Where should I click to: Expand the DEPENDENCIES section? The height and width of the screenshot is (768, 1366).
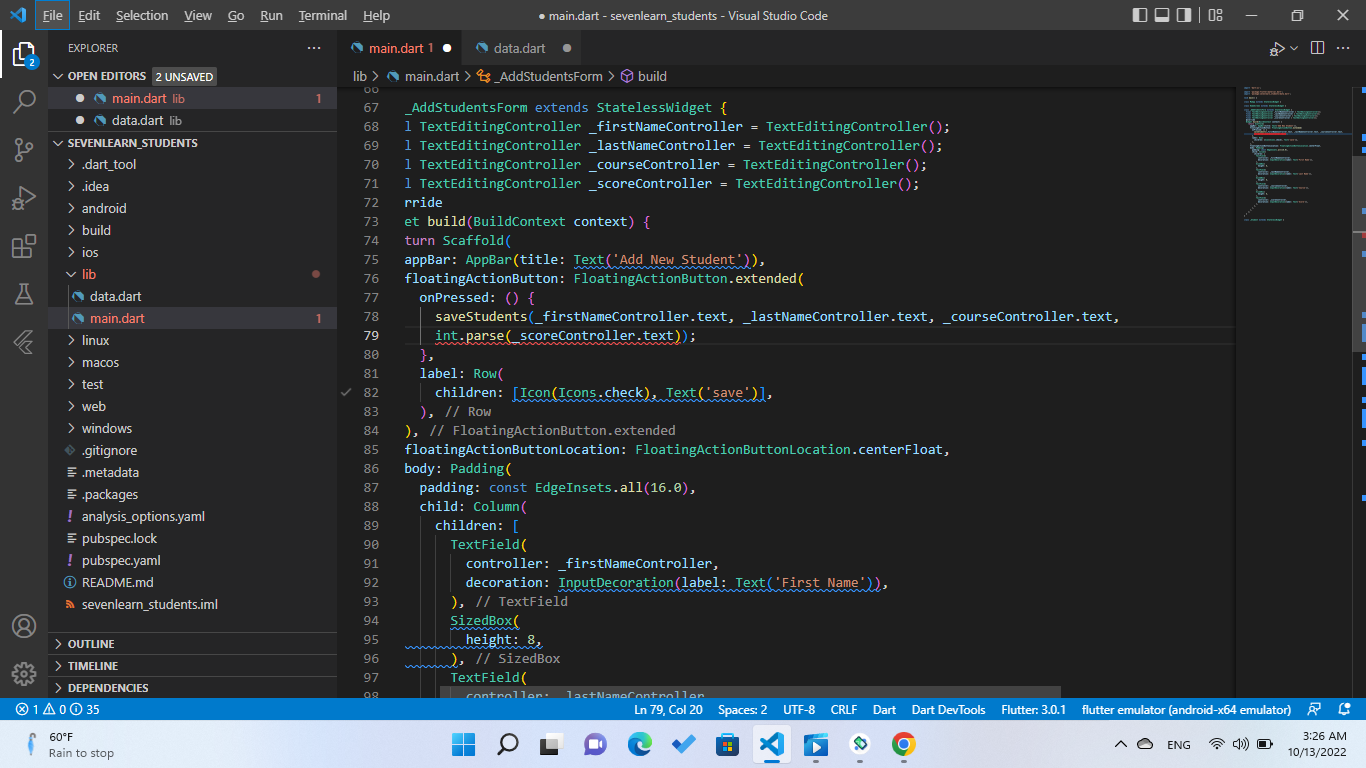click(x=108, y=688)
